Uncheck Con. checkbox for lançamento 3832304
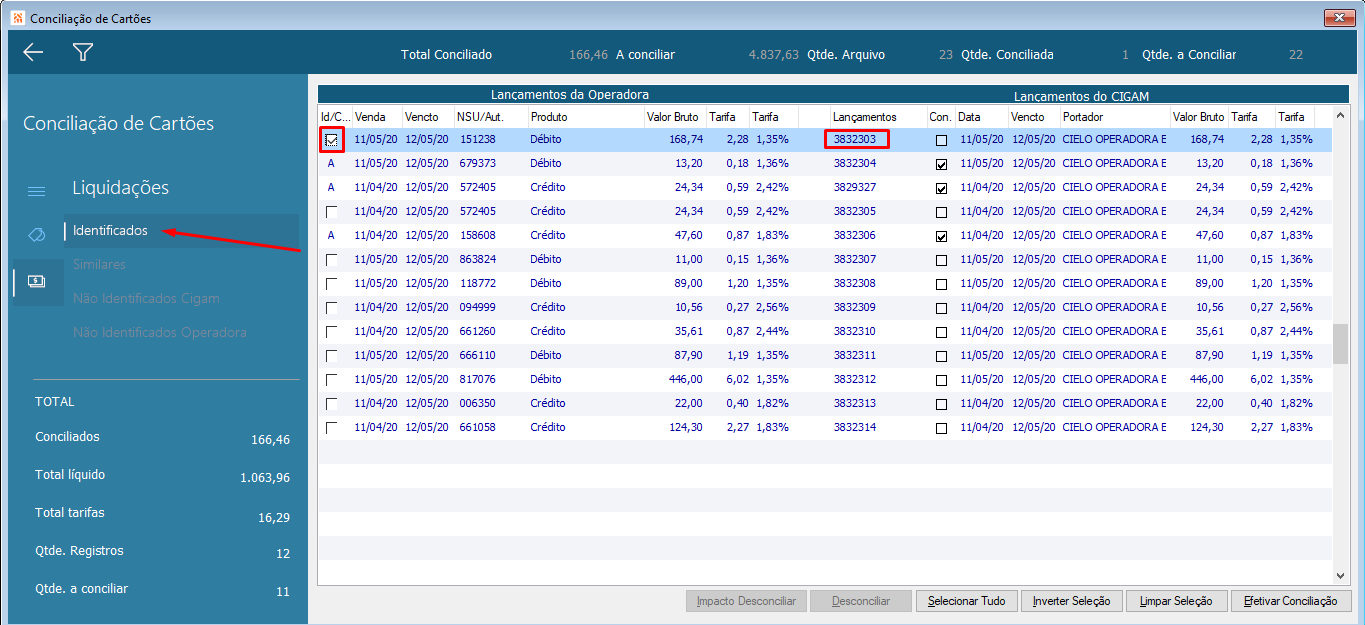Screen dimensions: 1365x625 pos(941,164)
